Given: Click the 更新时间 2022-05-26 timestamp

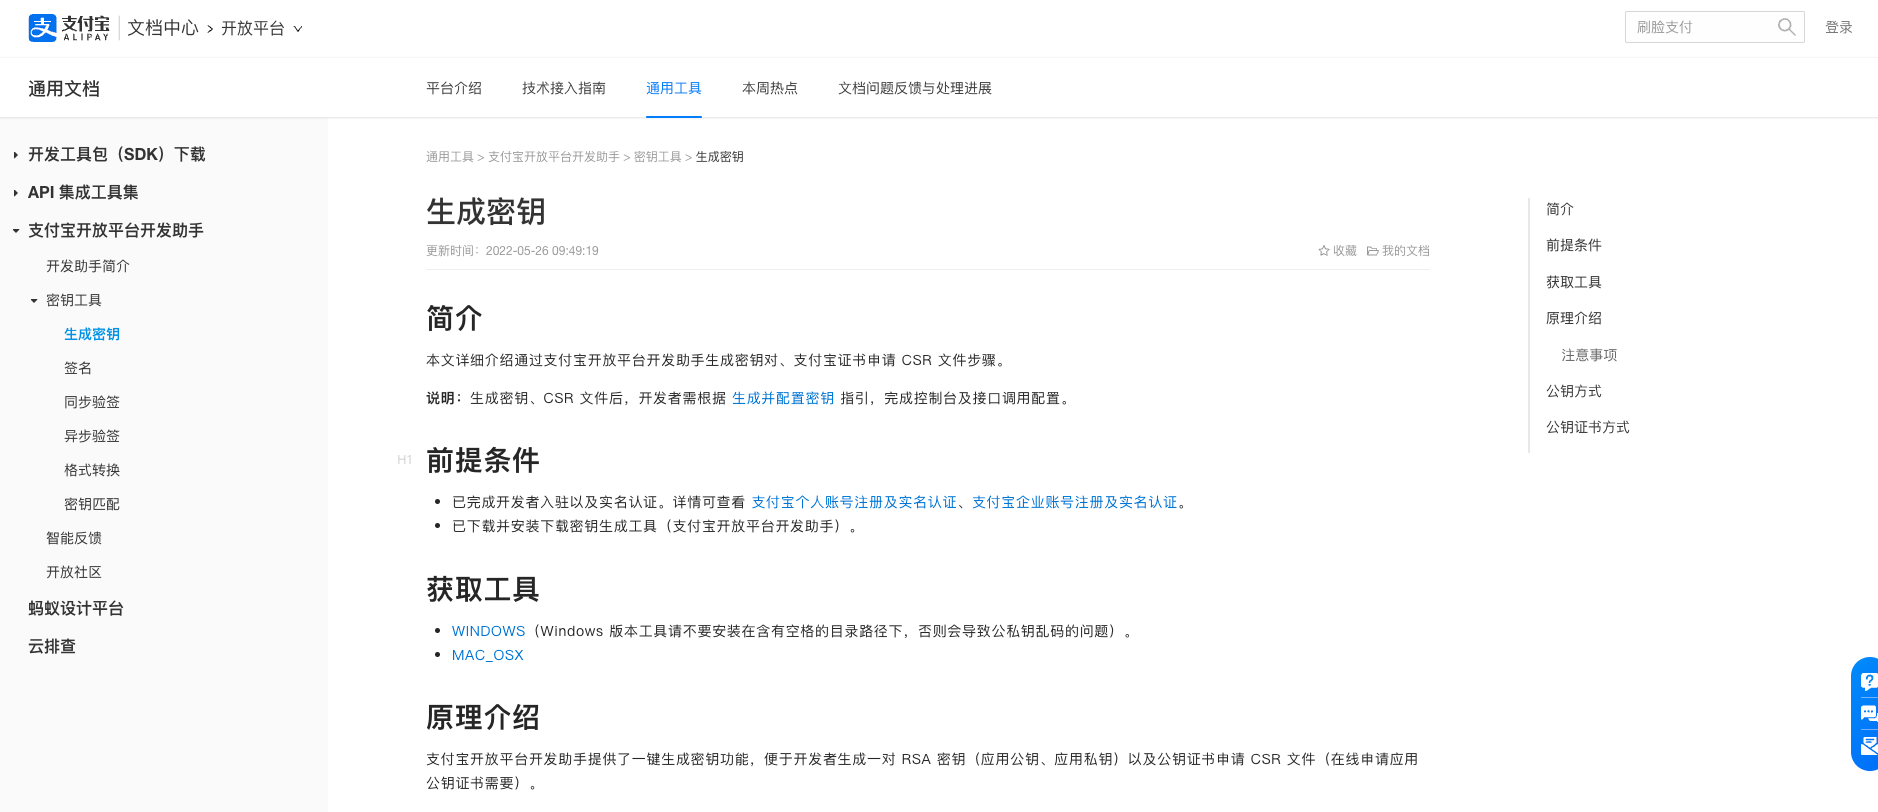Looking at the screenshot, I should click(x=513, y=251).
